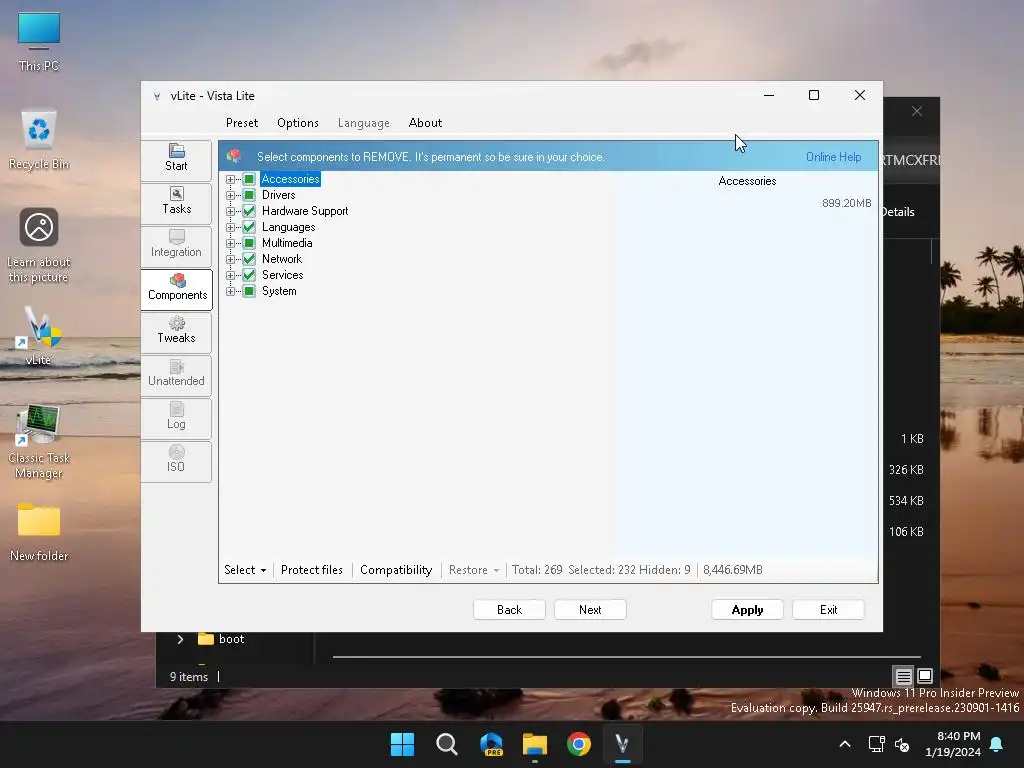Expand the Network tree node
The image size is (1024, 768).
(x=230, y=259)
